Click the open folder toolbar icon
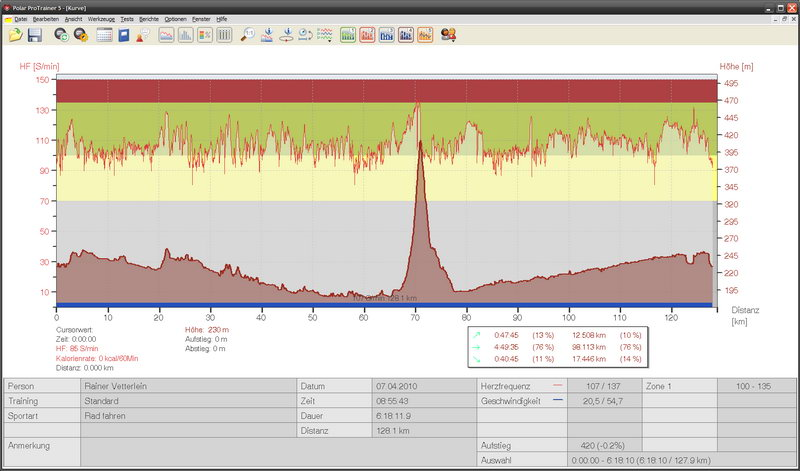Screen dimensions: 800x471 tap(15, 35)
